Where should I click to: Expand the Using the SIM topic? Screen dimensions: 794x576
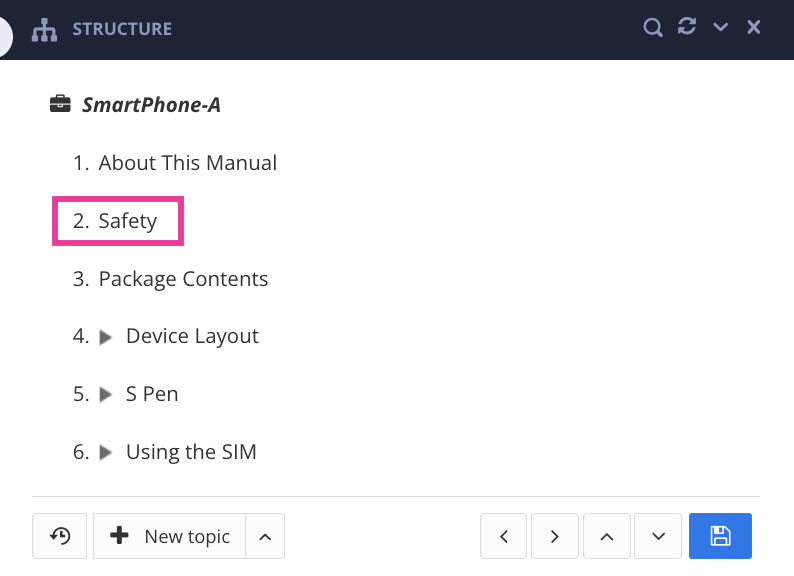107,453
